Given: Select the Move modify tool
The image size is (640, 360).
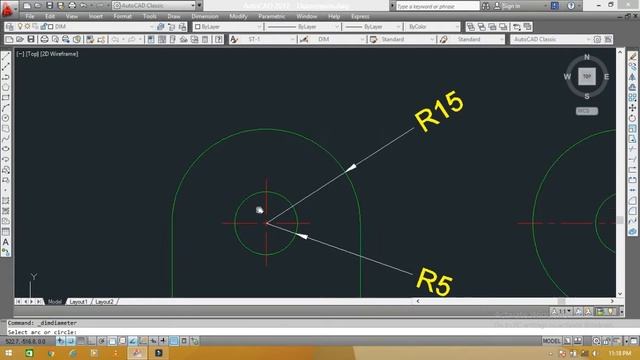Looking at the screenshot, I should tap(632, 108).
